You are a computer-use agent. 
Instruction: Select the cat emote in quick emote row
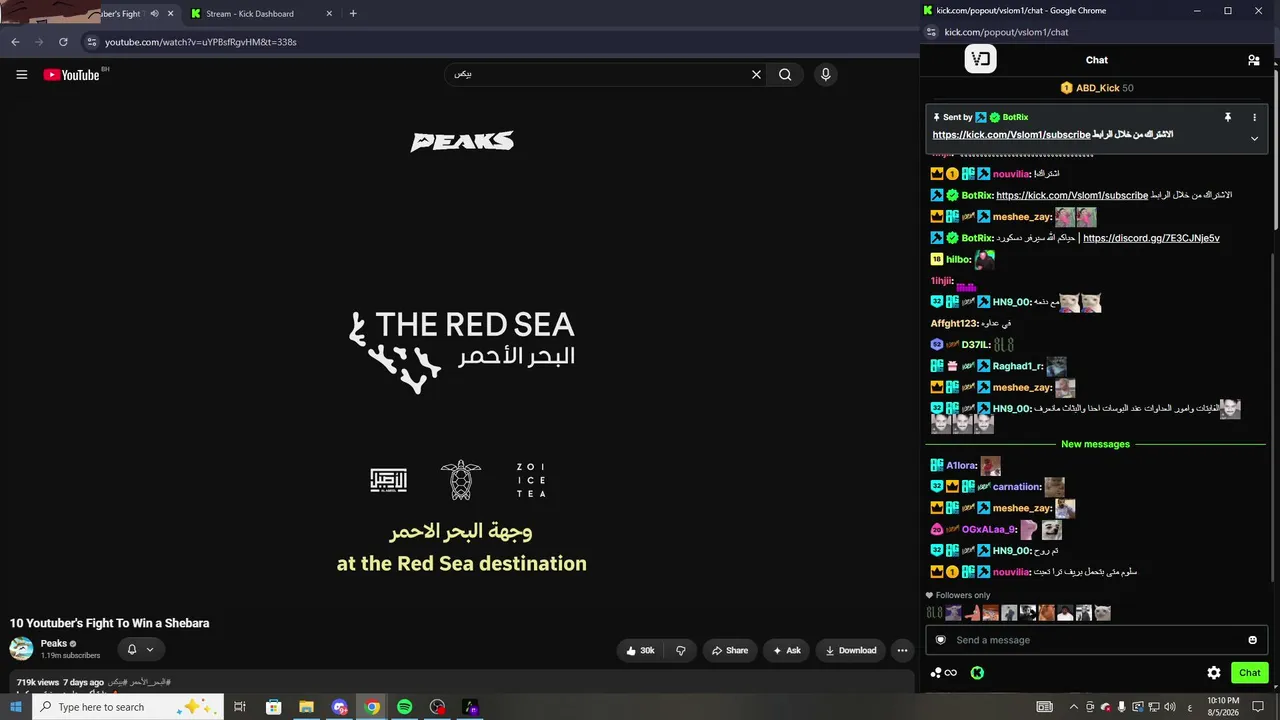point(1102,613)
